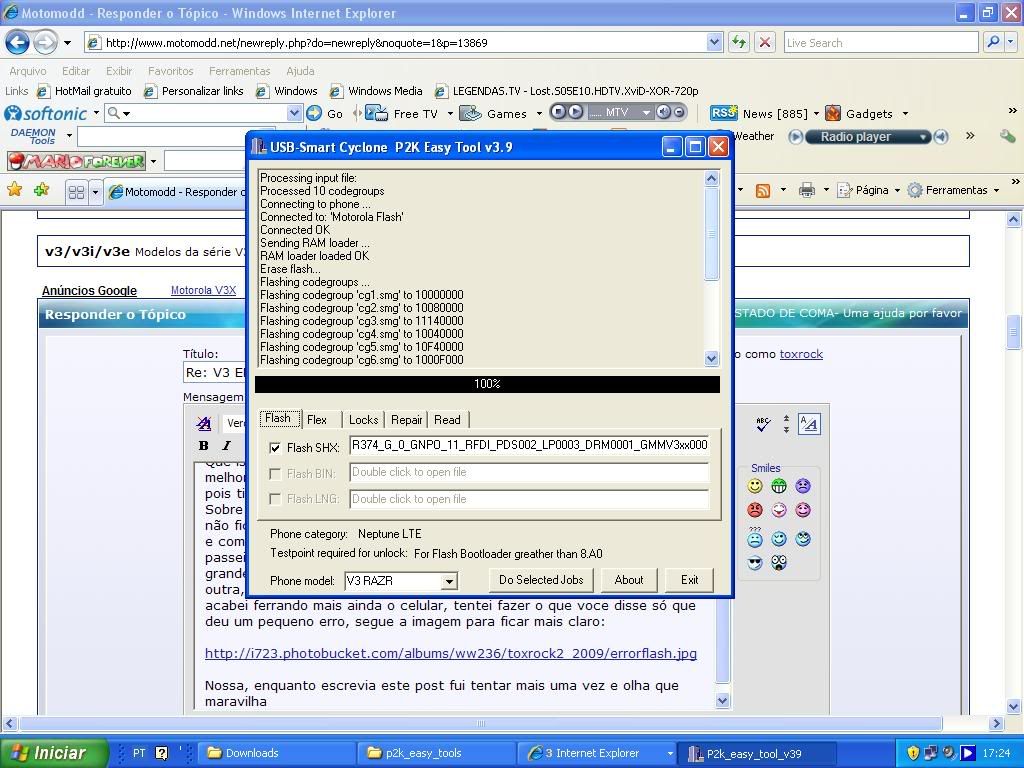
Task: Click the Add to Favorites star-plus icon
Action: click(42, 190)
